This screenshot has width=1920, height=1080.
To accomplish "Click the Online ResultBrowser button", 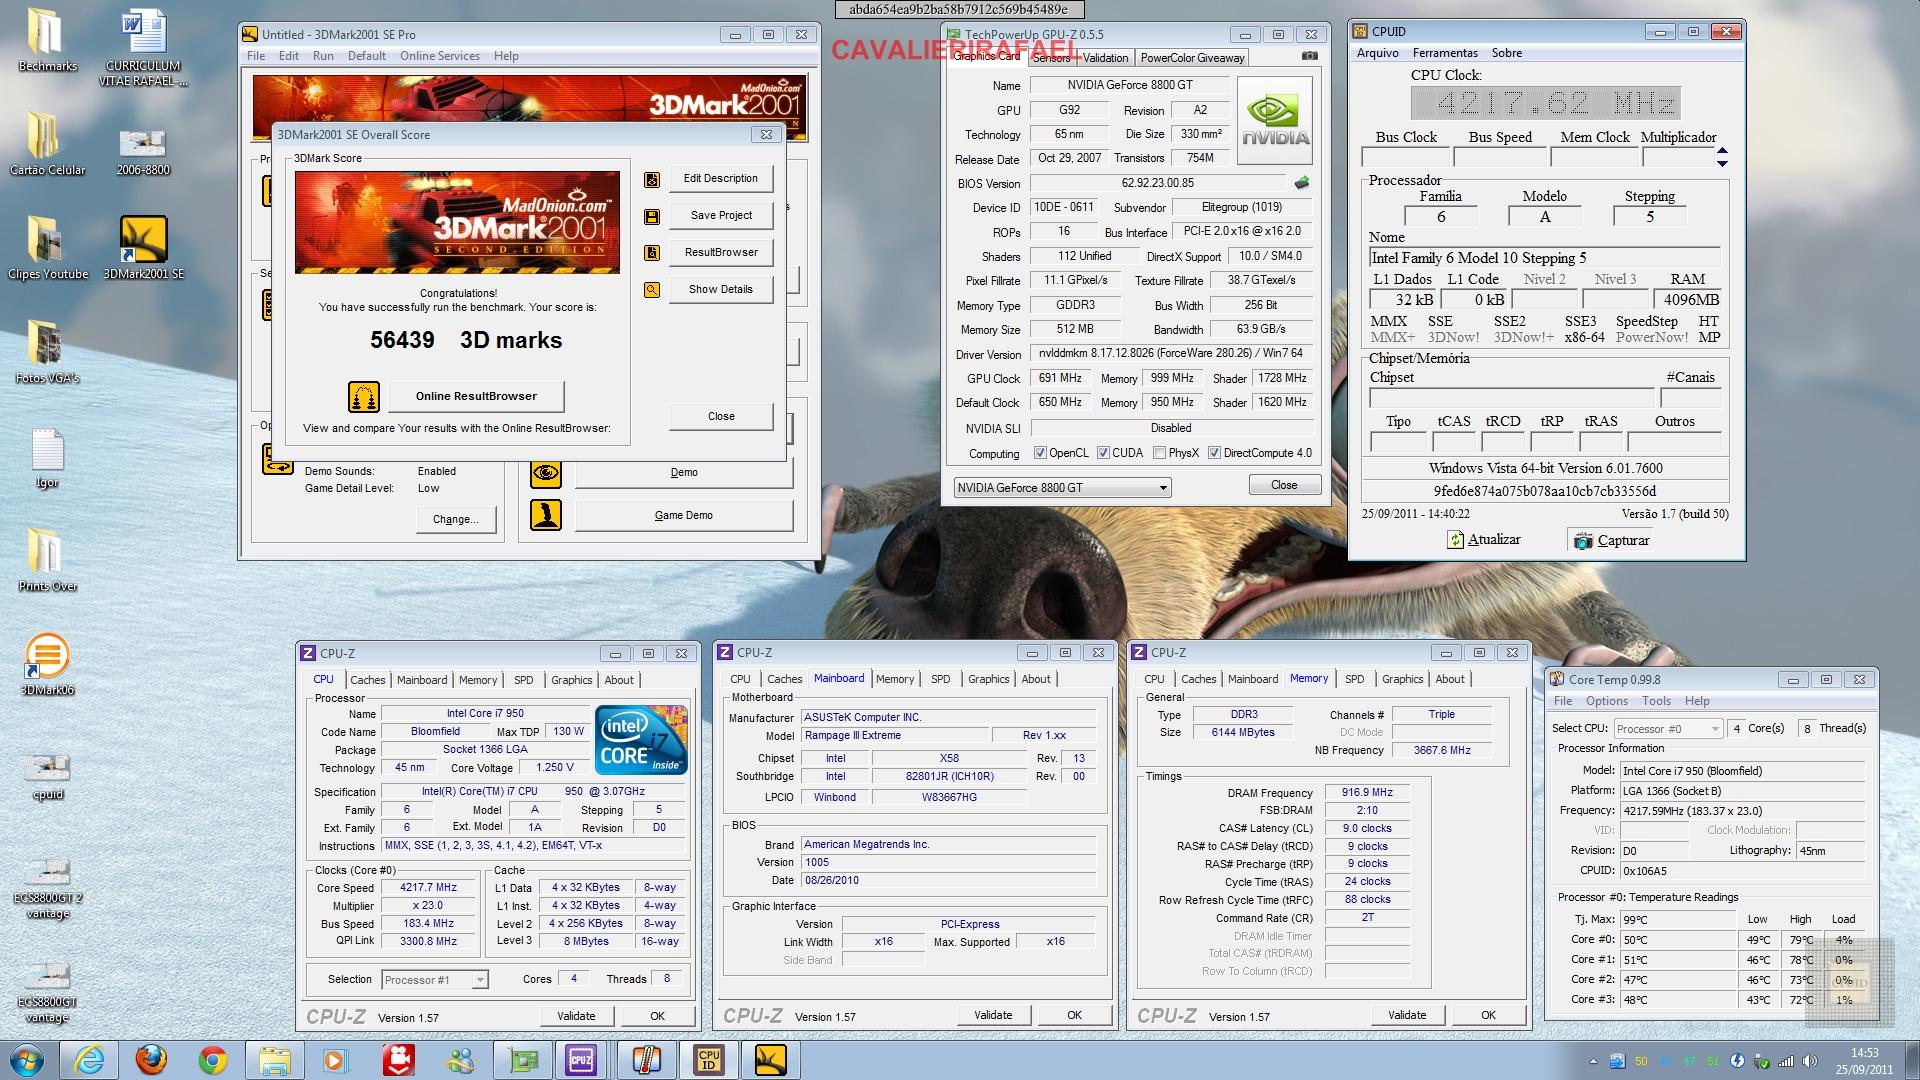I will pyautogui.click(x=476, y=397).
